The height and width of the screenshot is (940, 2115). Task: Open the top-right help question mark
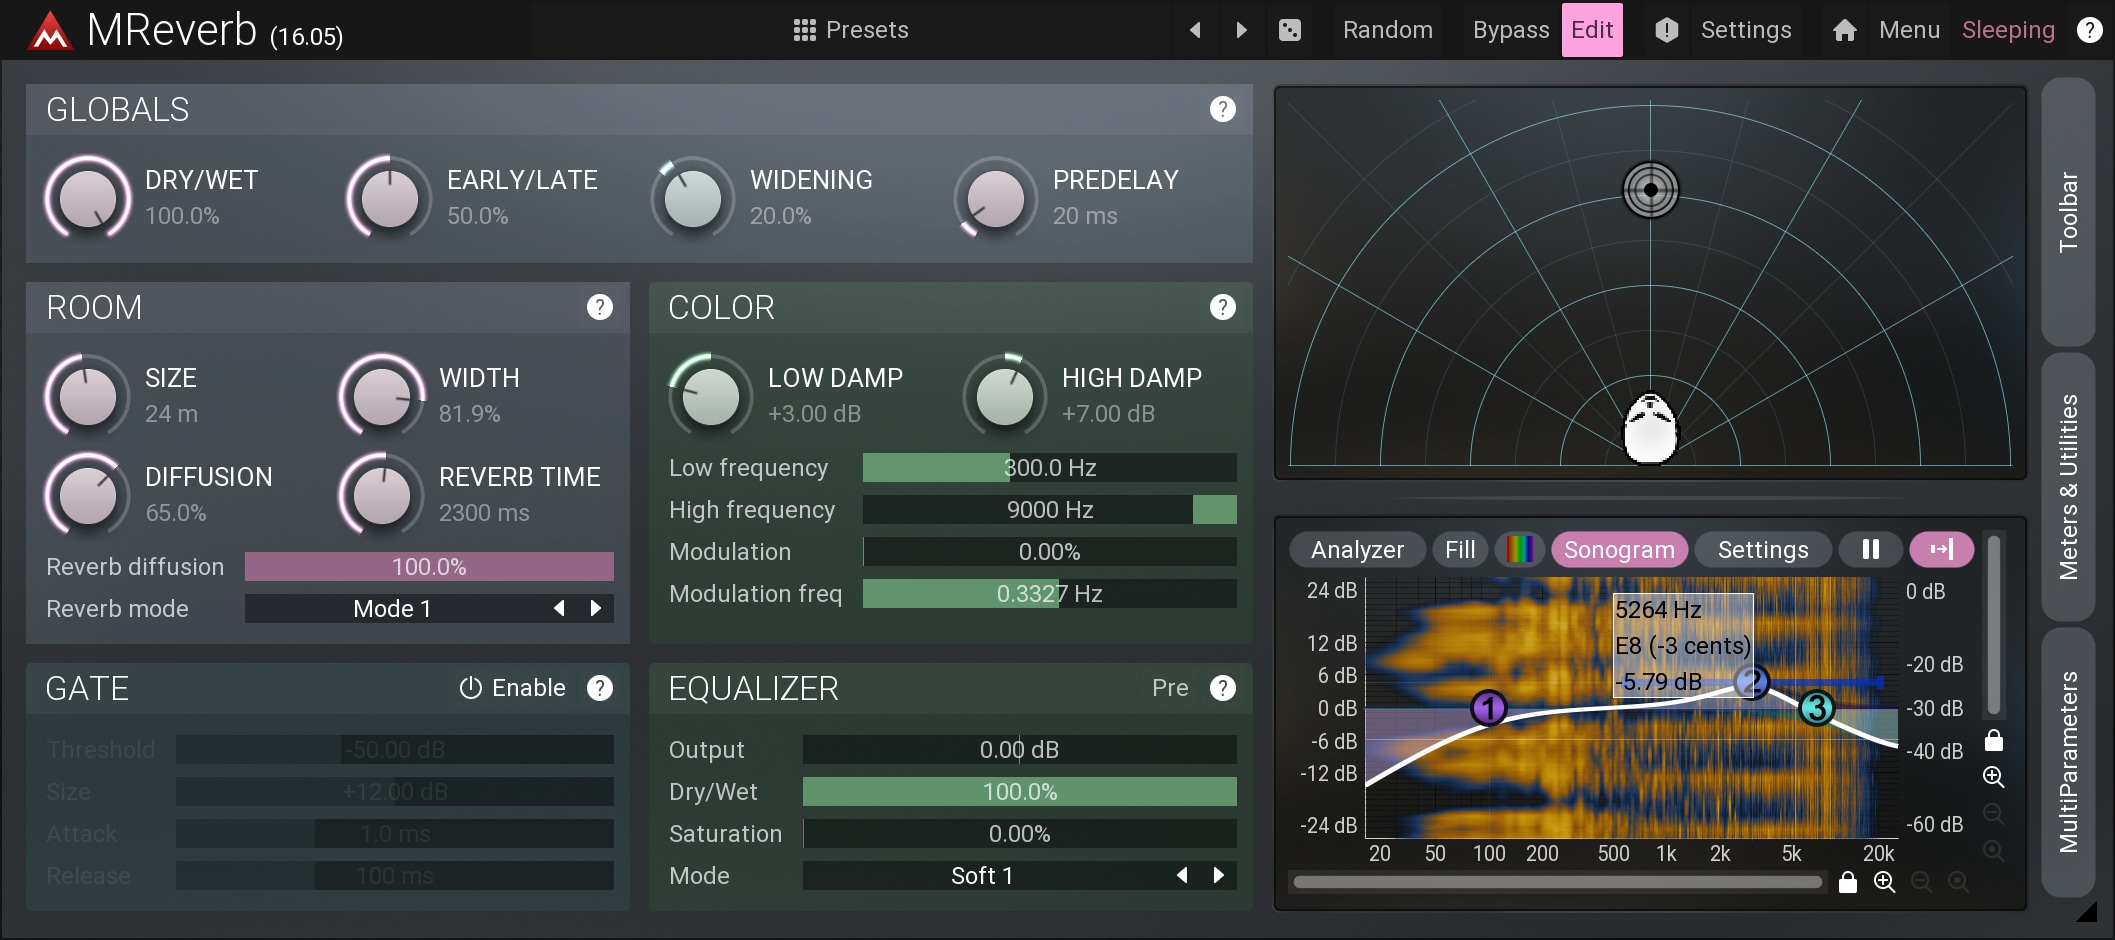pos(2089,30)
